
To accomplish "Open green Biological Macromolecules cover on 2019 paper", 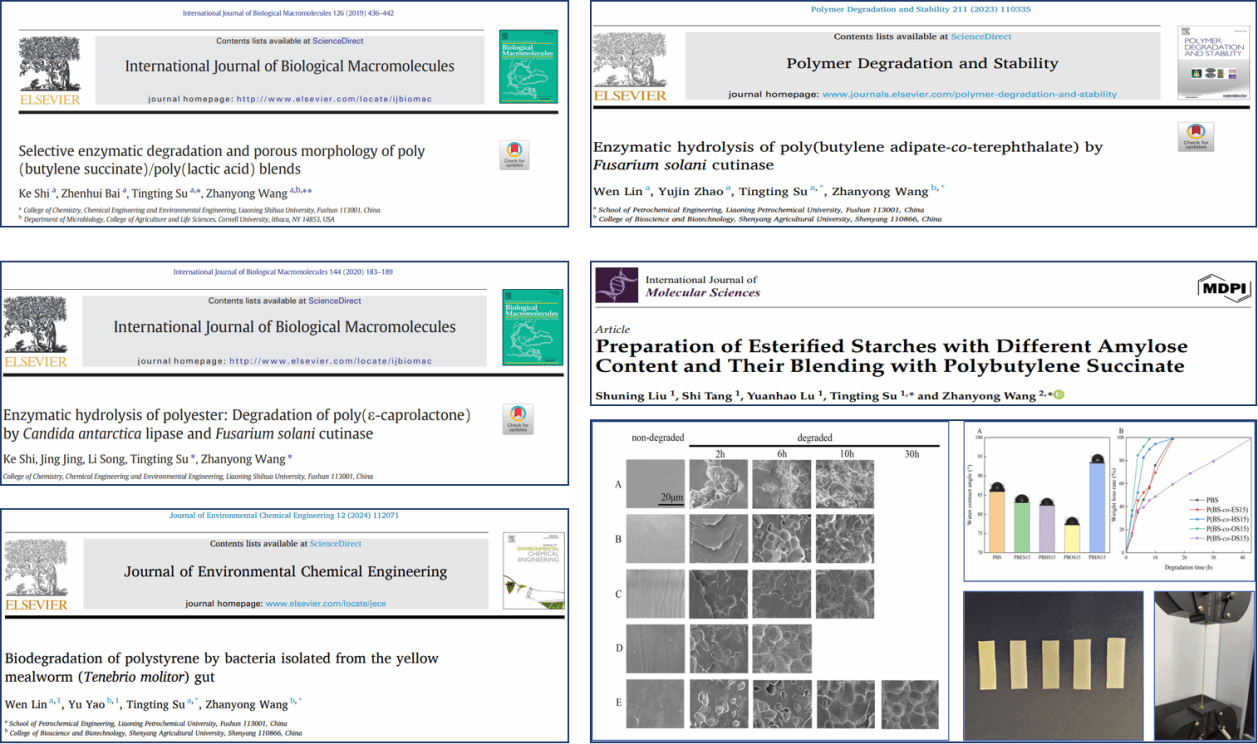I will point(527,67).
